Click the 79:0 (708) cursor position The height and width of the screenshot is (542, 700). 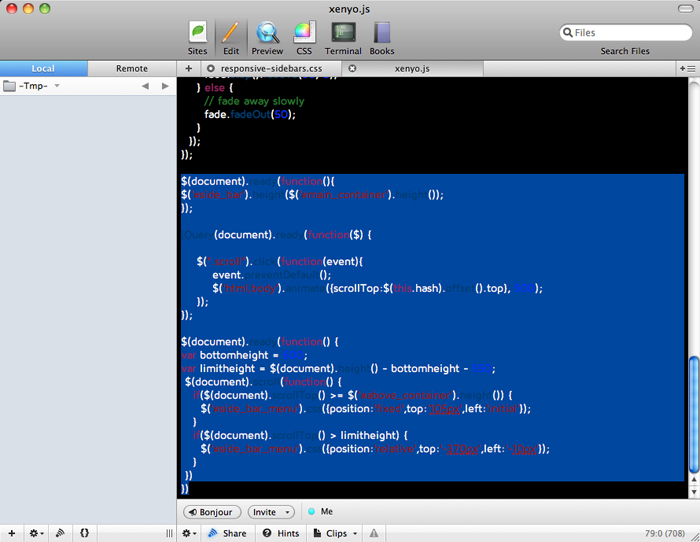click(x=665, y=533)
